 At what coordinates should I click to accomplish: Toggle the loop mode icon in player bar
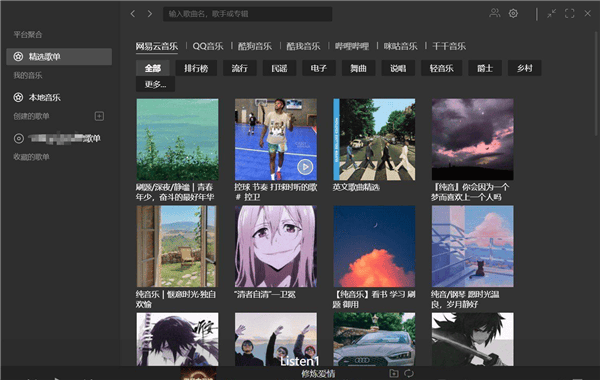pos(409,373)
